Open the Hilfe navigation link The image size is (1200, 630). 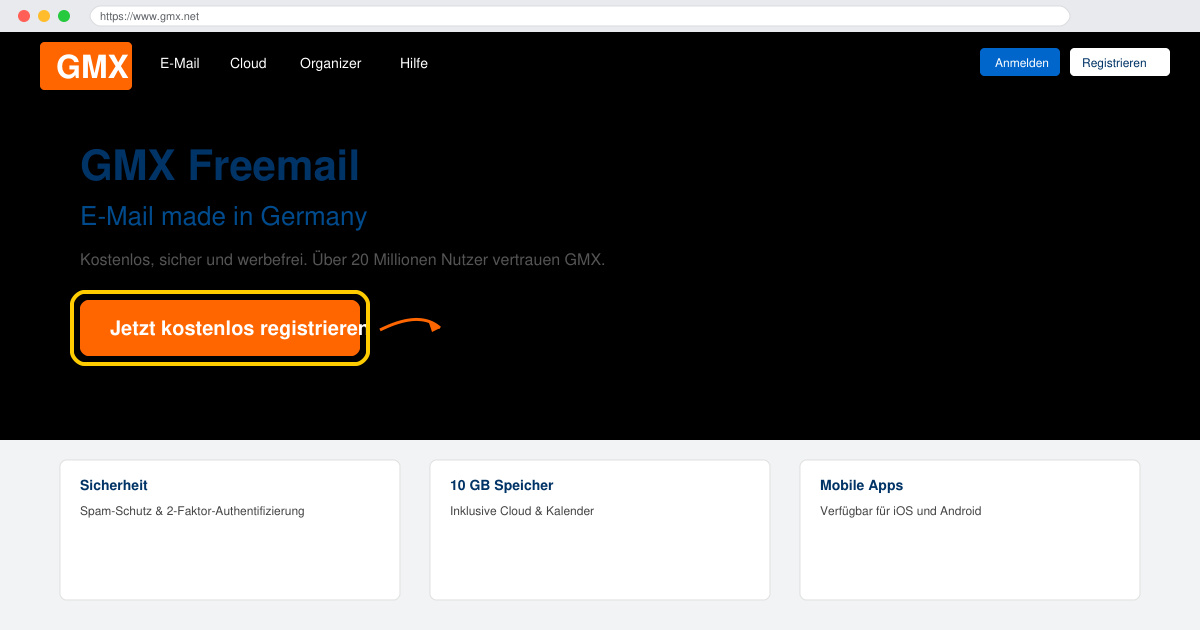click(x=414, y=63)
